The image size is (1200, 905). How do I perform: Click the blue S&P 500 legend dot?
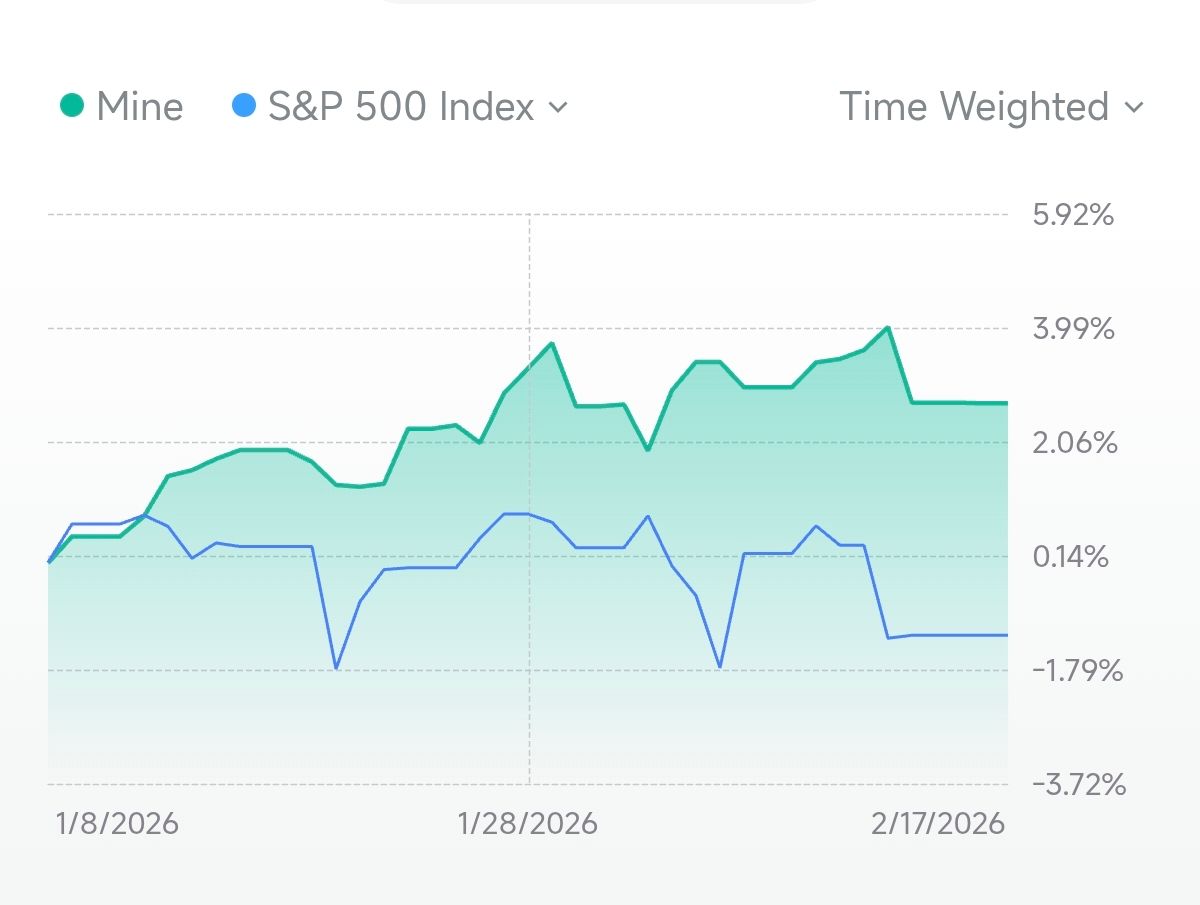[243, 105]
